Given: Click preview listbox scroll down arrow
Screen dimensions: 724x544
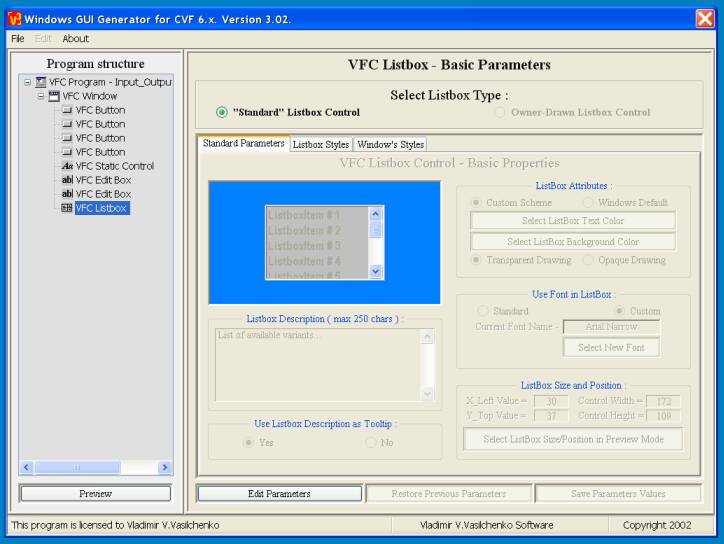Looking at the screenshot, I should tap(375, 272).
